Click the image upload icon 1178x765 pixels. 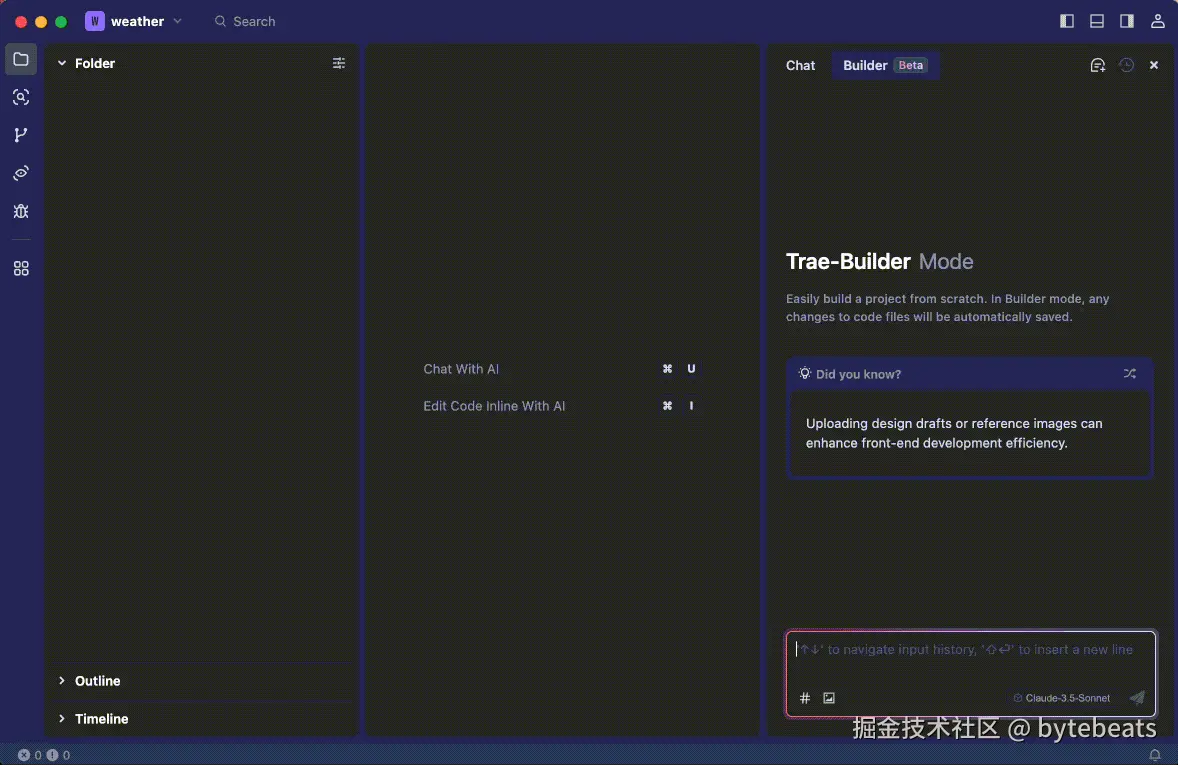point(829,698)
